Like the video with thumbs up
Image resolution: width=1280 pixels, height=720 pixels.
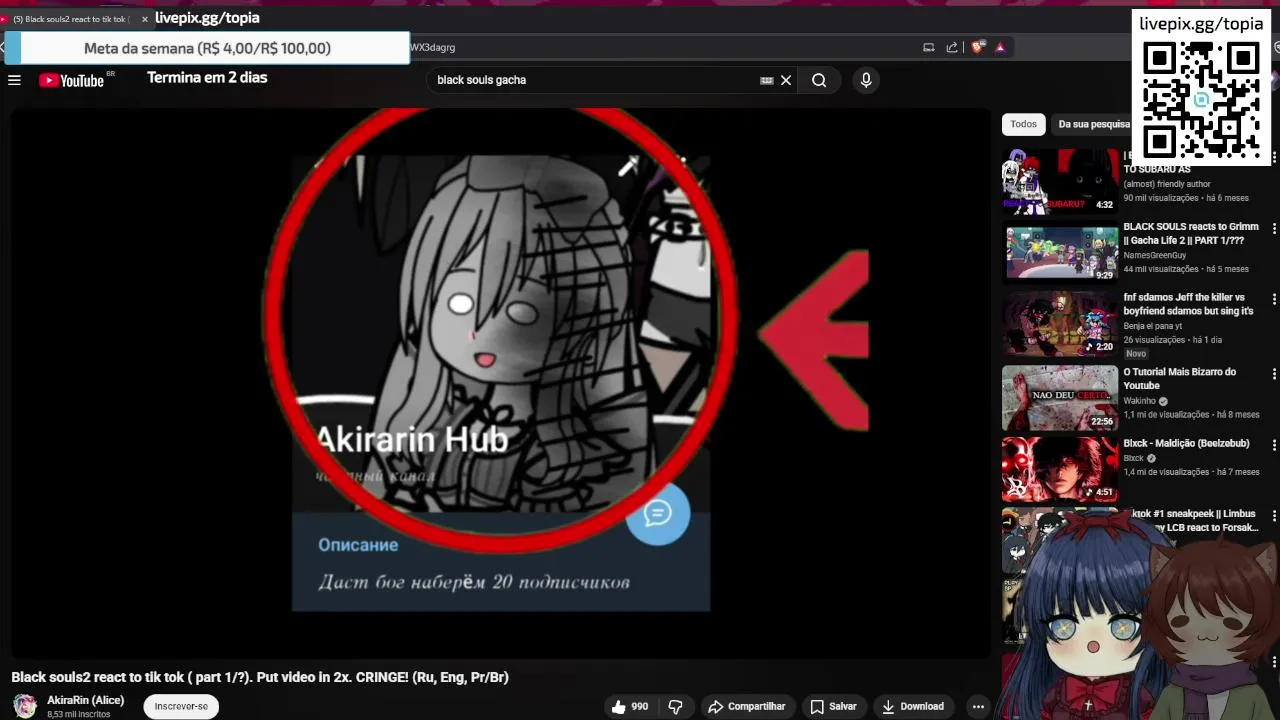(x=630, y=706)
